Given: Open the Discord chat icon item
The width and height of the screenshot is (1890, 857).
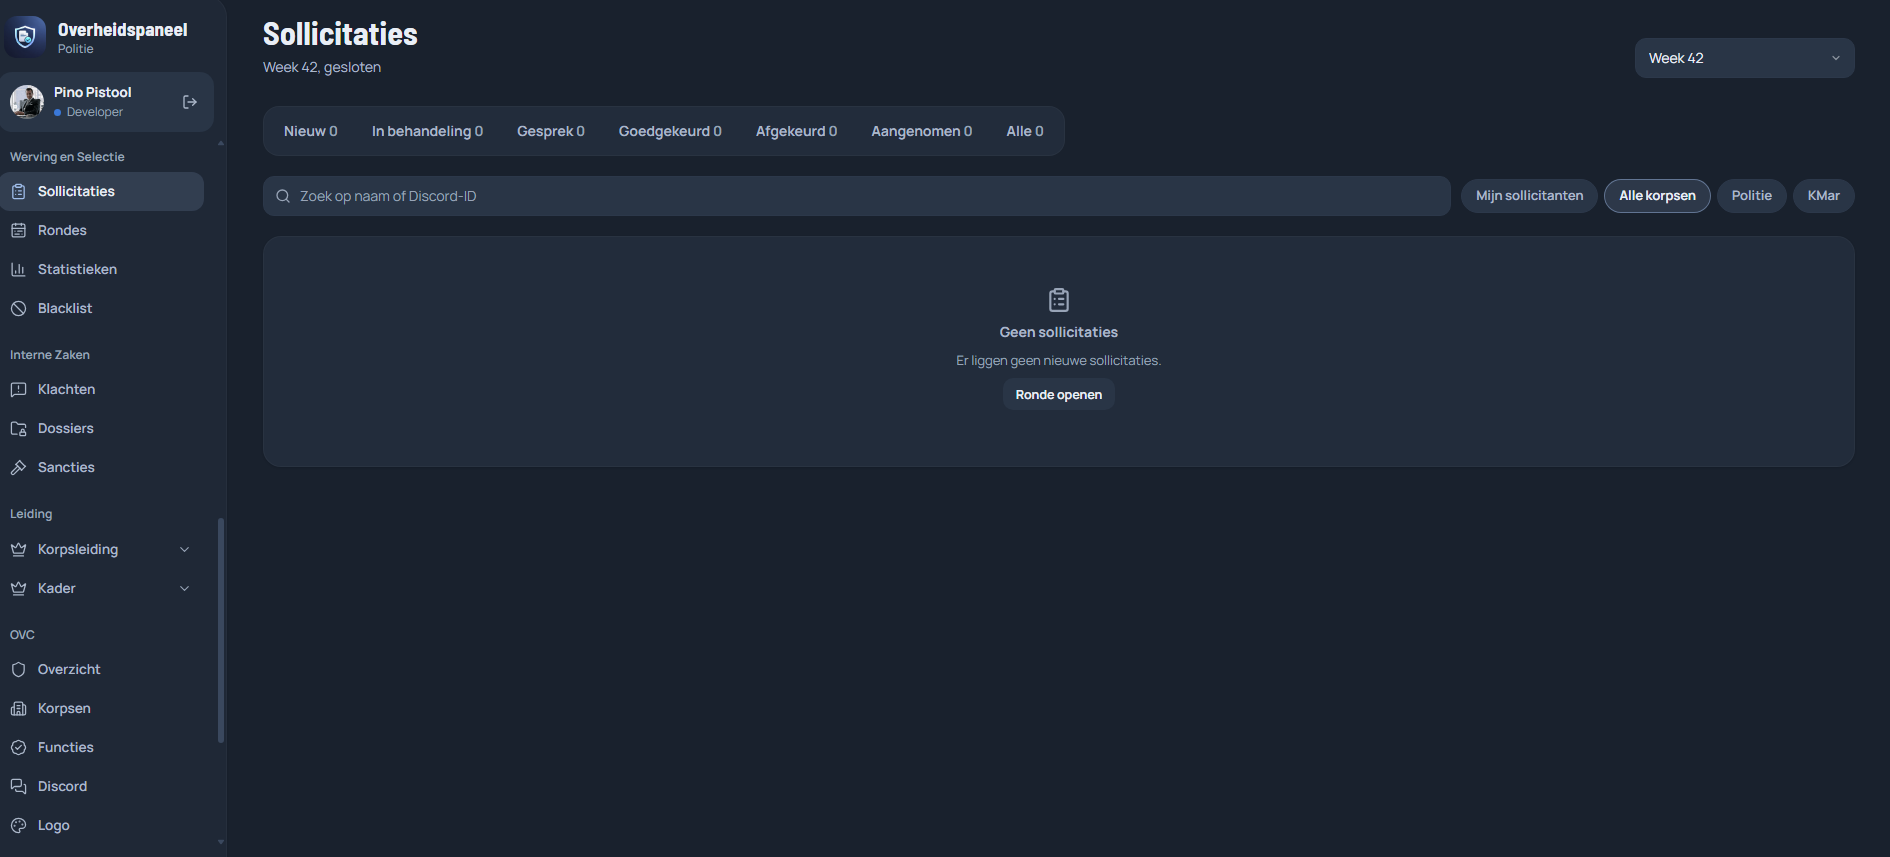Looking at the screenshot, I should pos(18,786).
